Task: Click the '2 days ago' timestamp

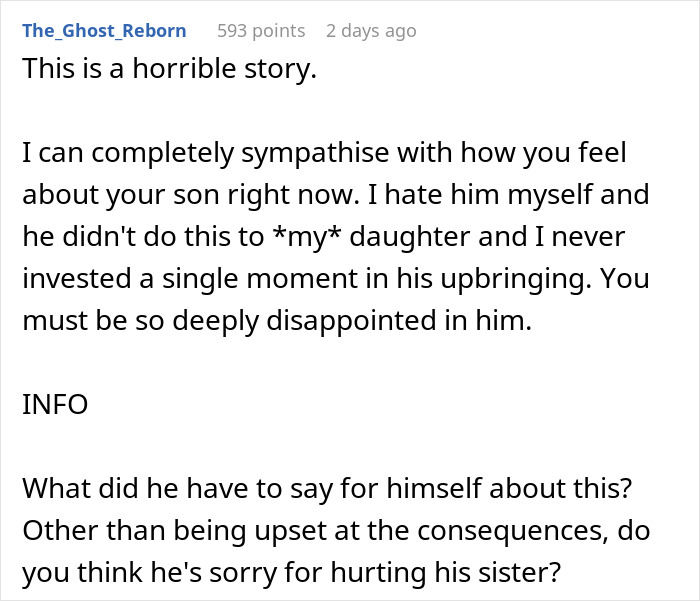Action: pyautogui.click(x=370, y=31)
